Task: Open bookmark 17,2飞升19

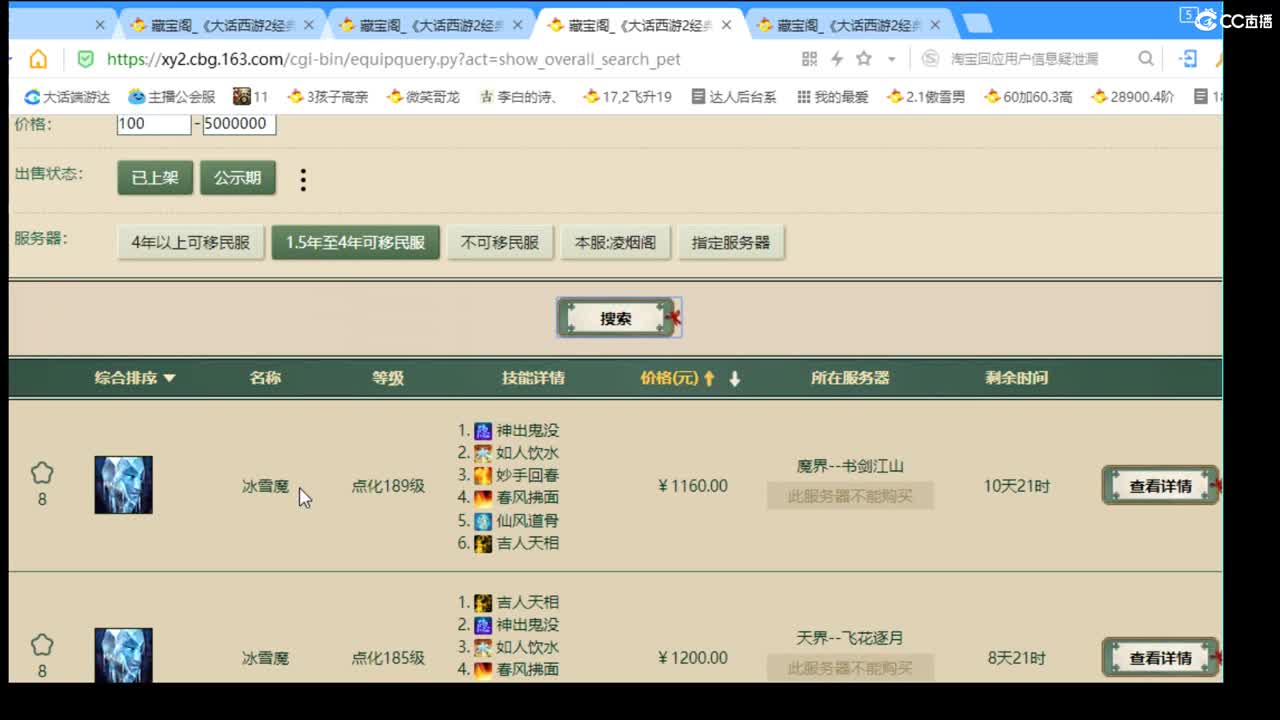Action: [627, 97]
